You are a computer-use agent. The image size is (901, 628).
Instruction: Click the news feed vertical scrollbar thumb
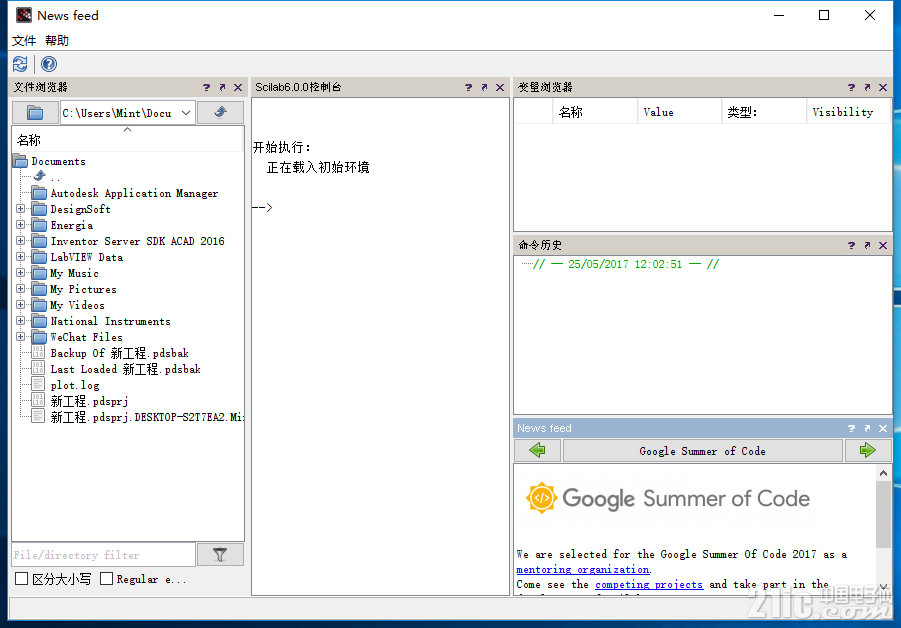click(x=883, y=514)
